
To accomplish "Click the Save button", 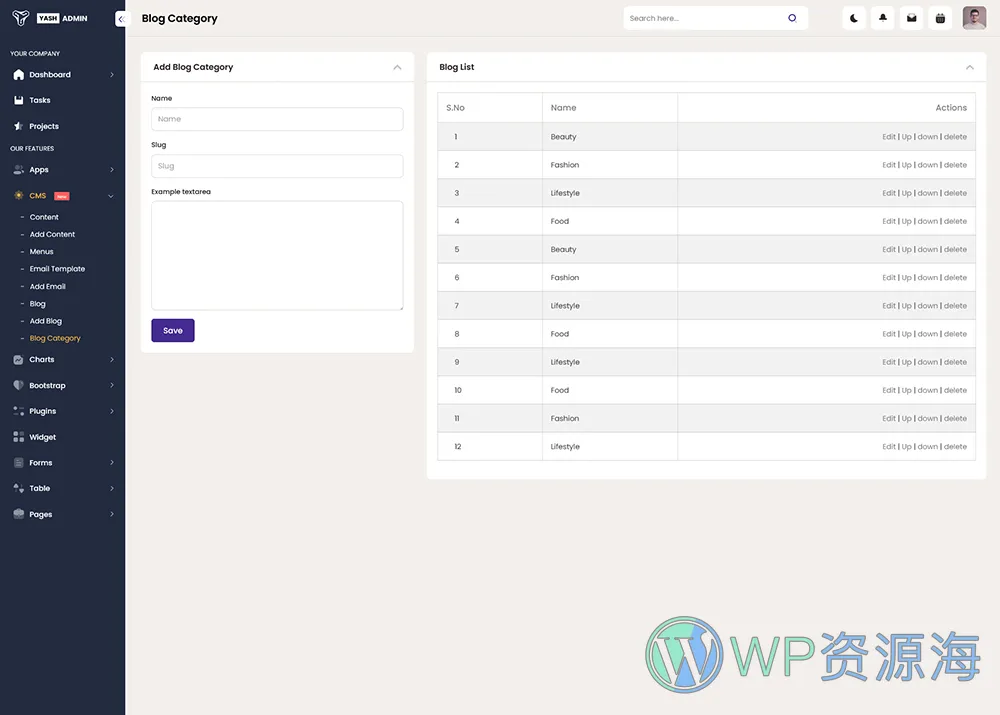I will click(173, 330).
